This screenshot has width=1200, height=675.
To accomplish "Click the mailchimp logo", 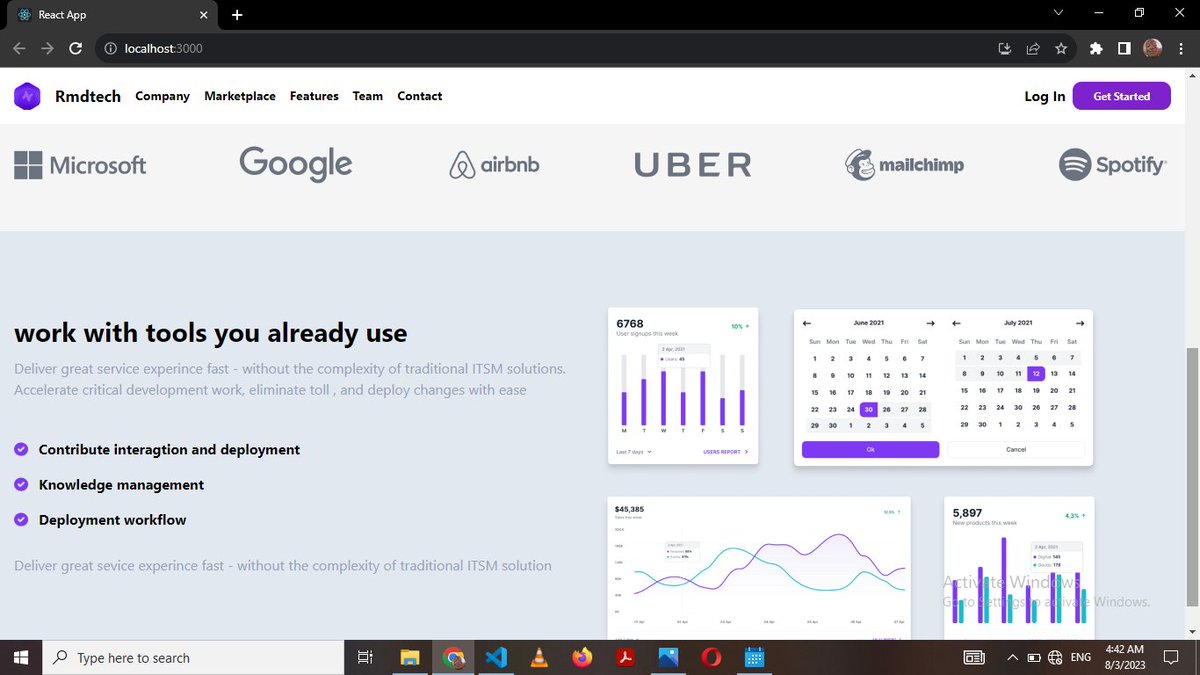I will click(904, 165).
